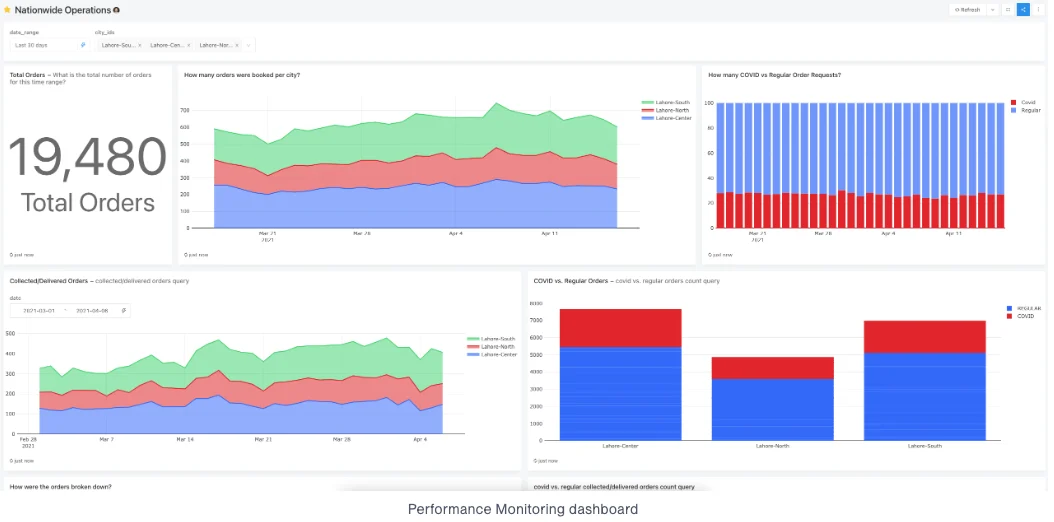Enter fullscreen mode via the fullscreen icon
The image size is (1054, 522).
pos(1008,9)
